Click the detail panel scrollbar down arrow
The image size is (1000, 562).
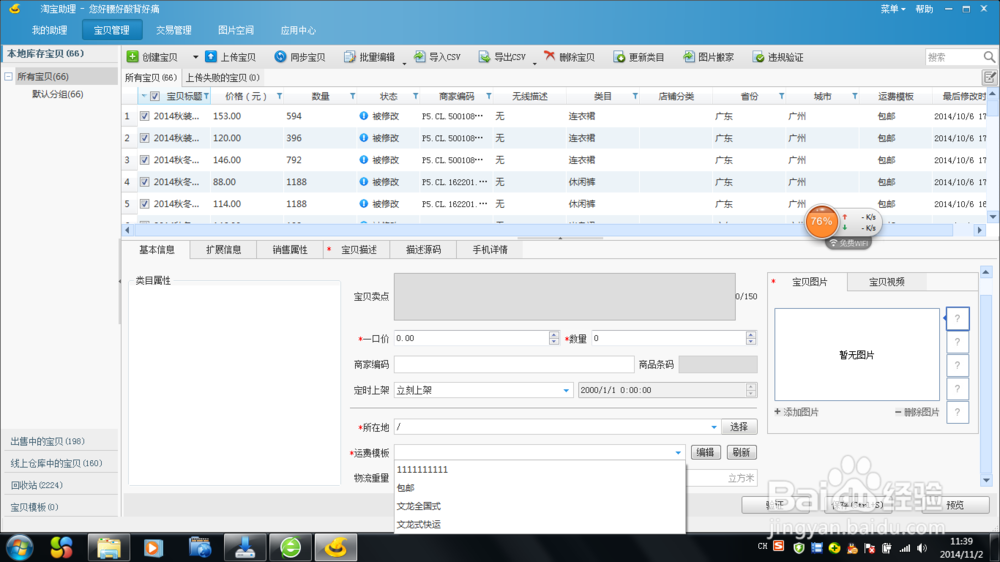[986, 480]
